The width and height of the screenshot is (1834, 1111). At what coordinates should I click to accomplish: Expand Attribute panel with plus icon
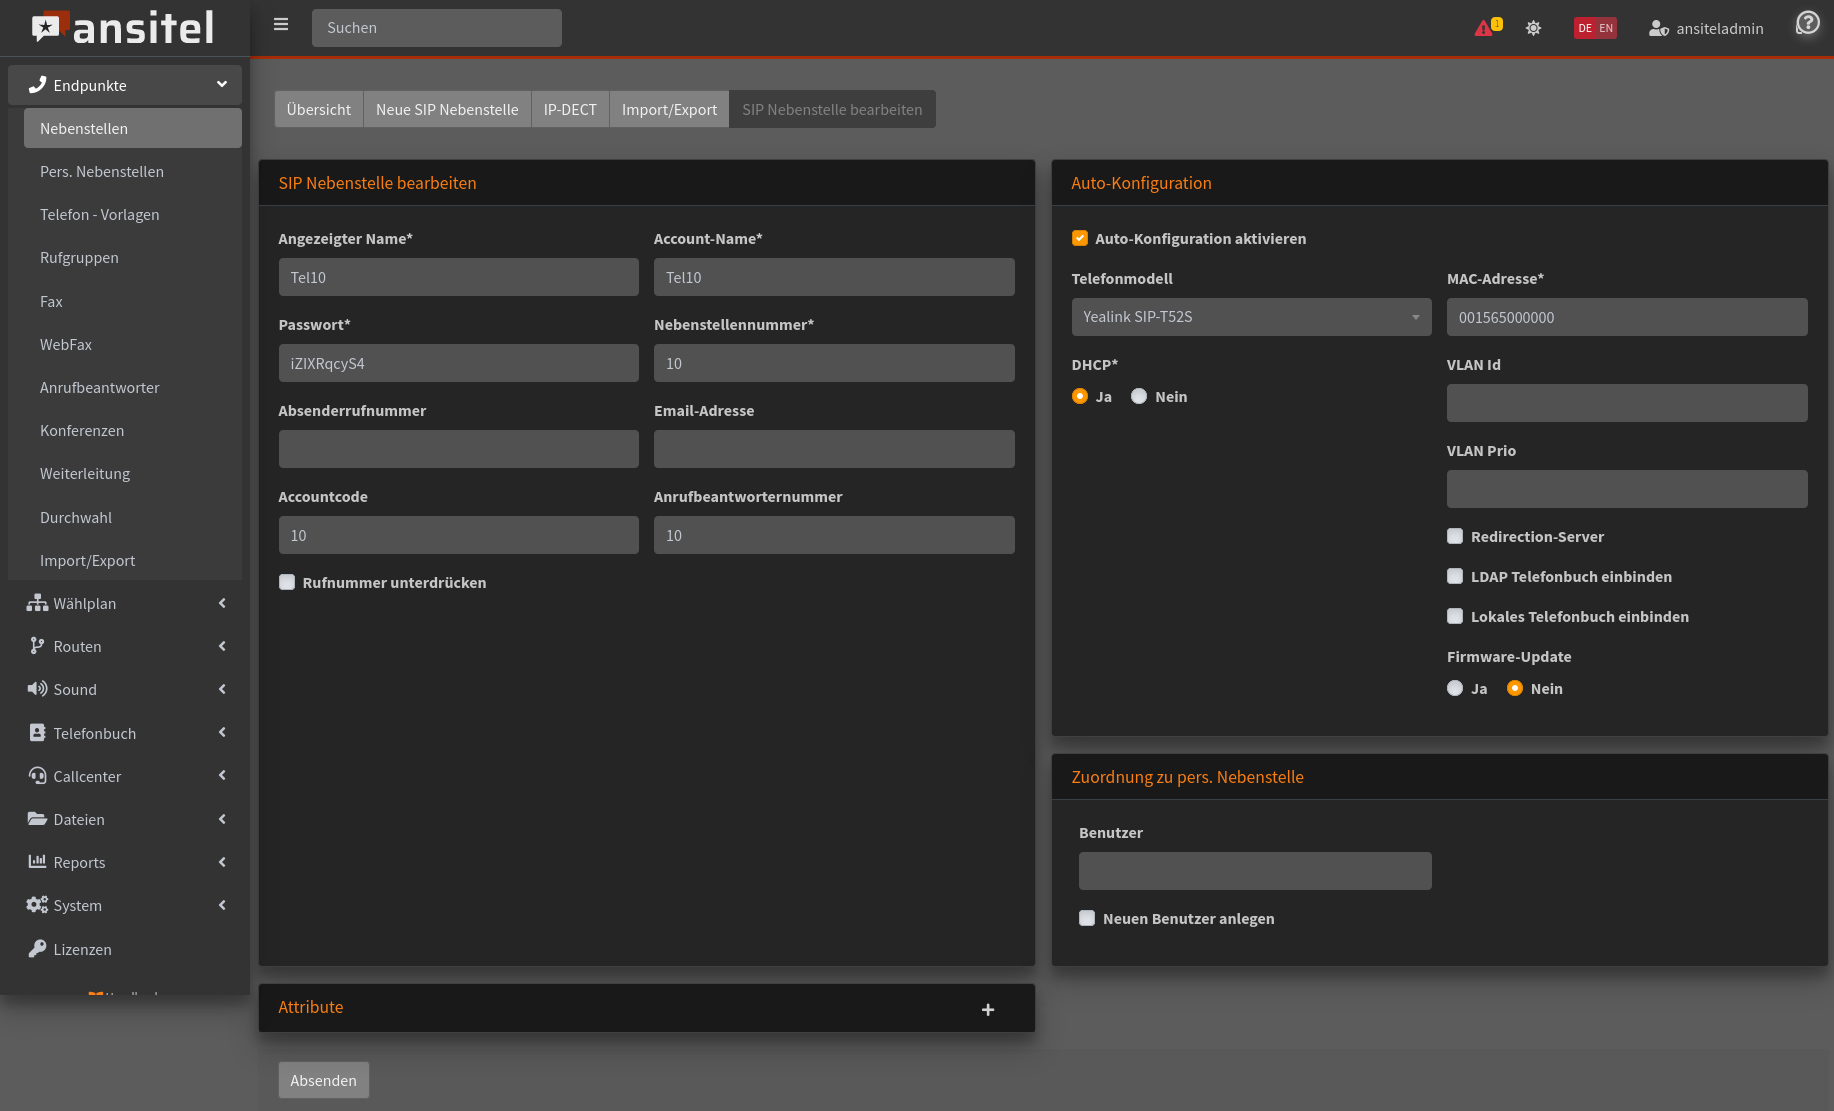[x=987, y=1009]
